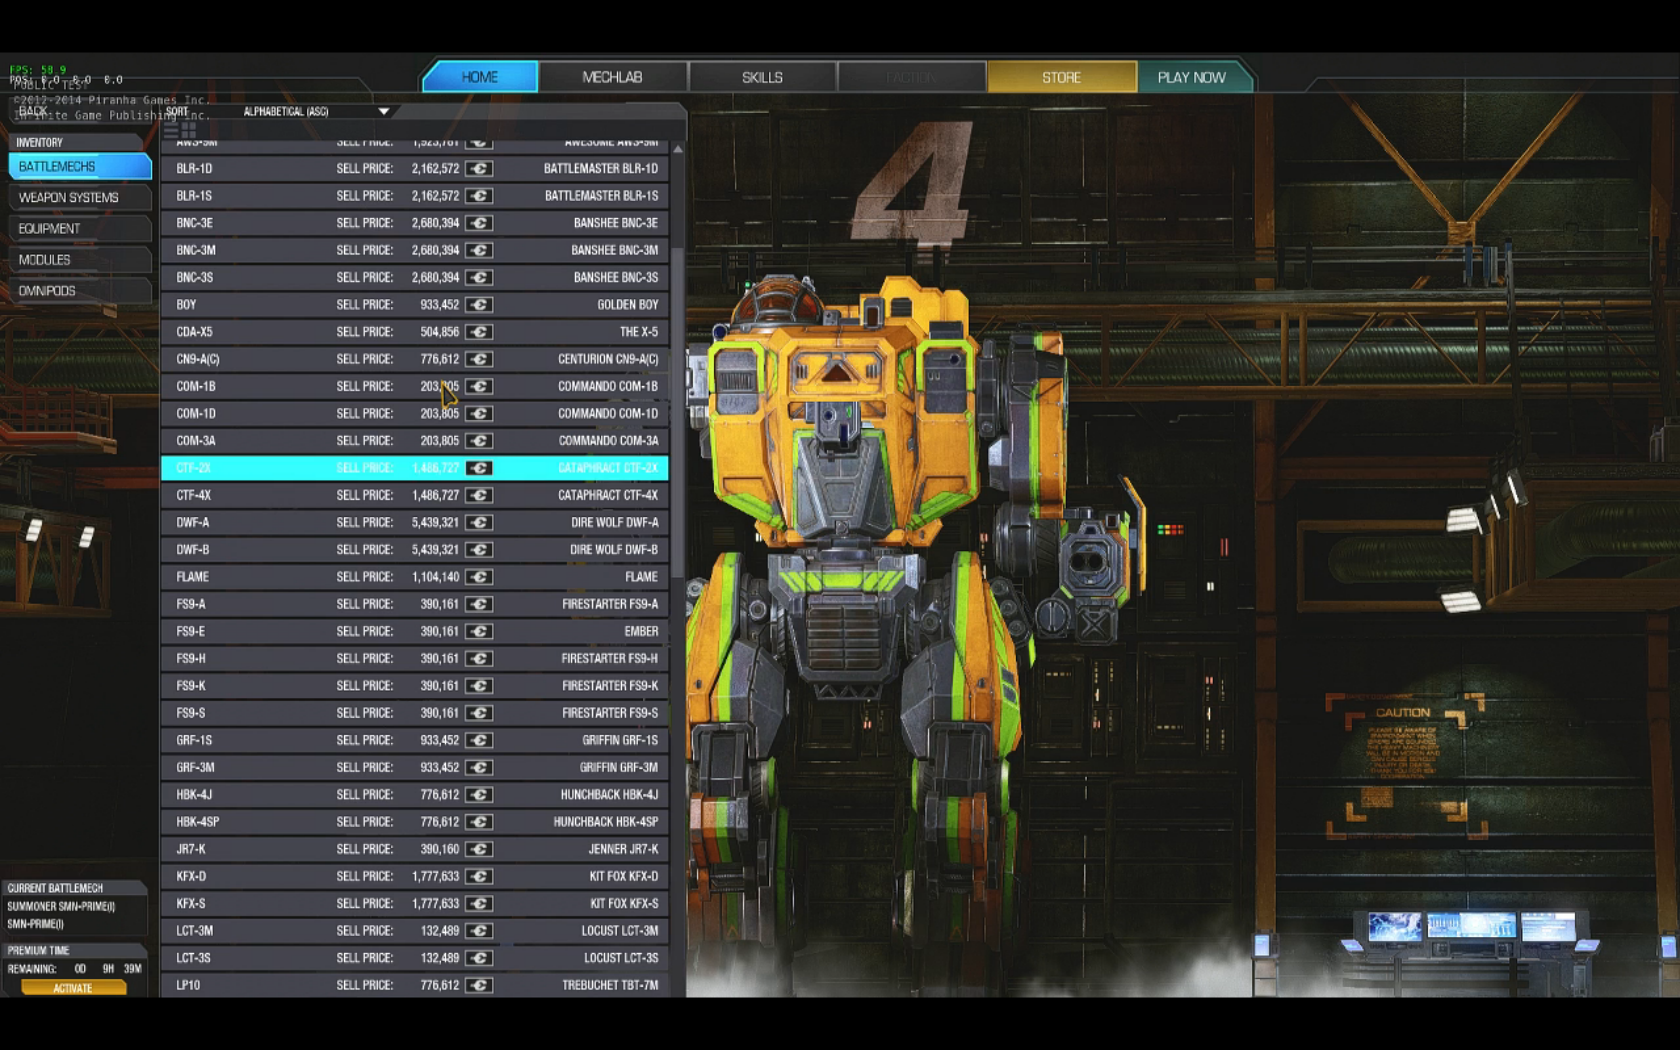The width and height of the screenshot is (1680, 1050).
Task: Click the sell icon for COM-3A
Action: pyautogui.click(x=479, y=441)
